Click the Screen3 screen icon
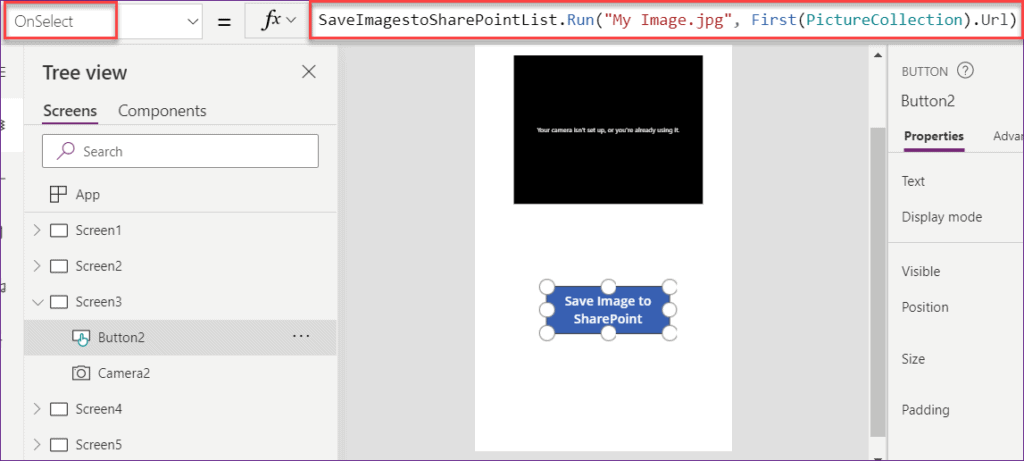The height and width of the screenshot is (461, 1024). tap(59, 302)
